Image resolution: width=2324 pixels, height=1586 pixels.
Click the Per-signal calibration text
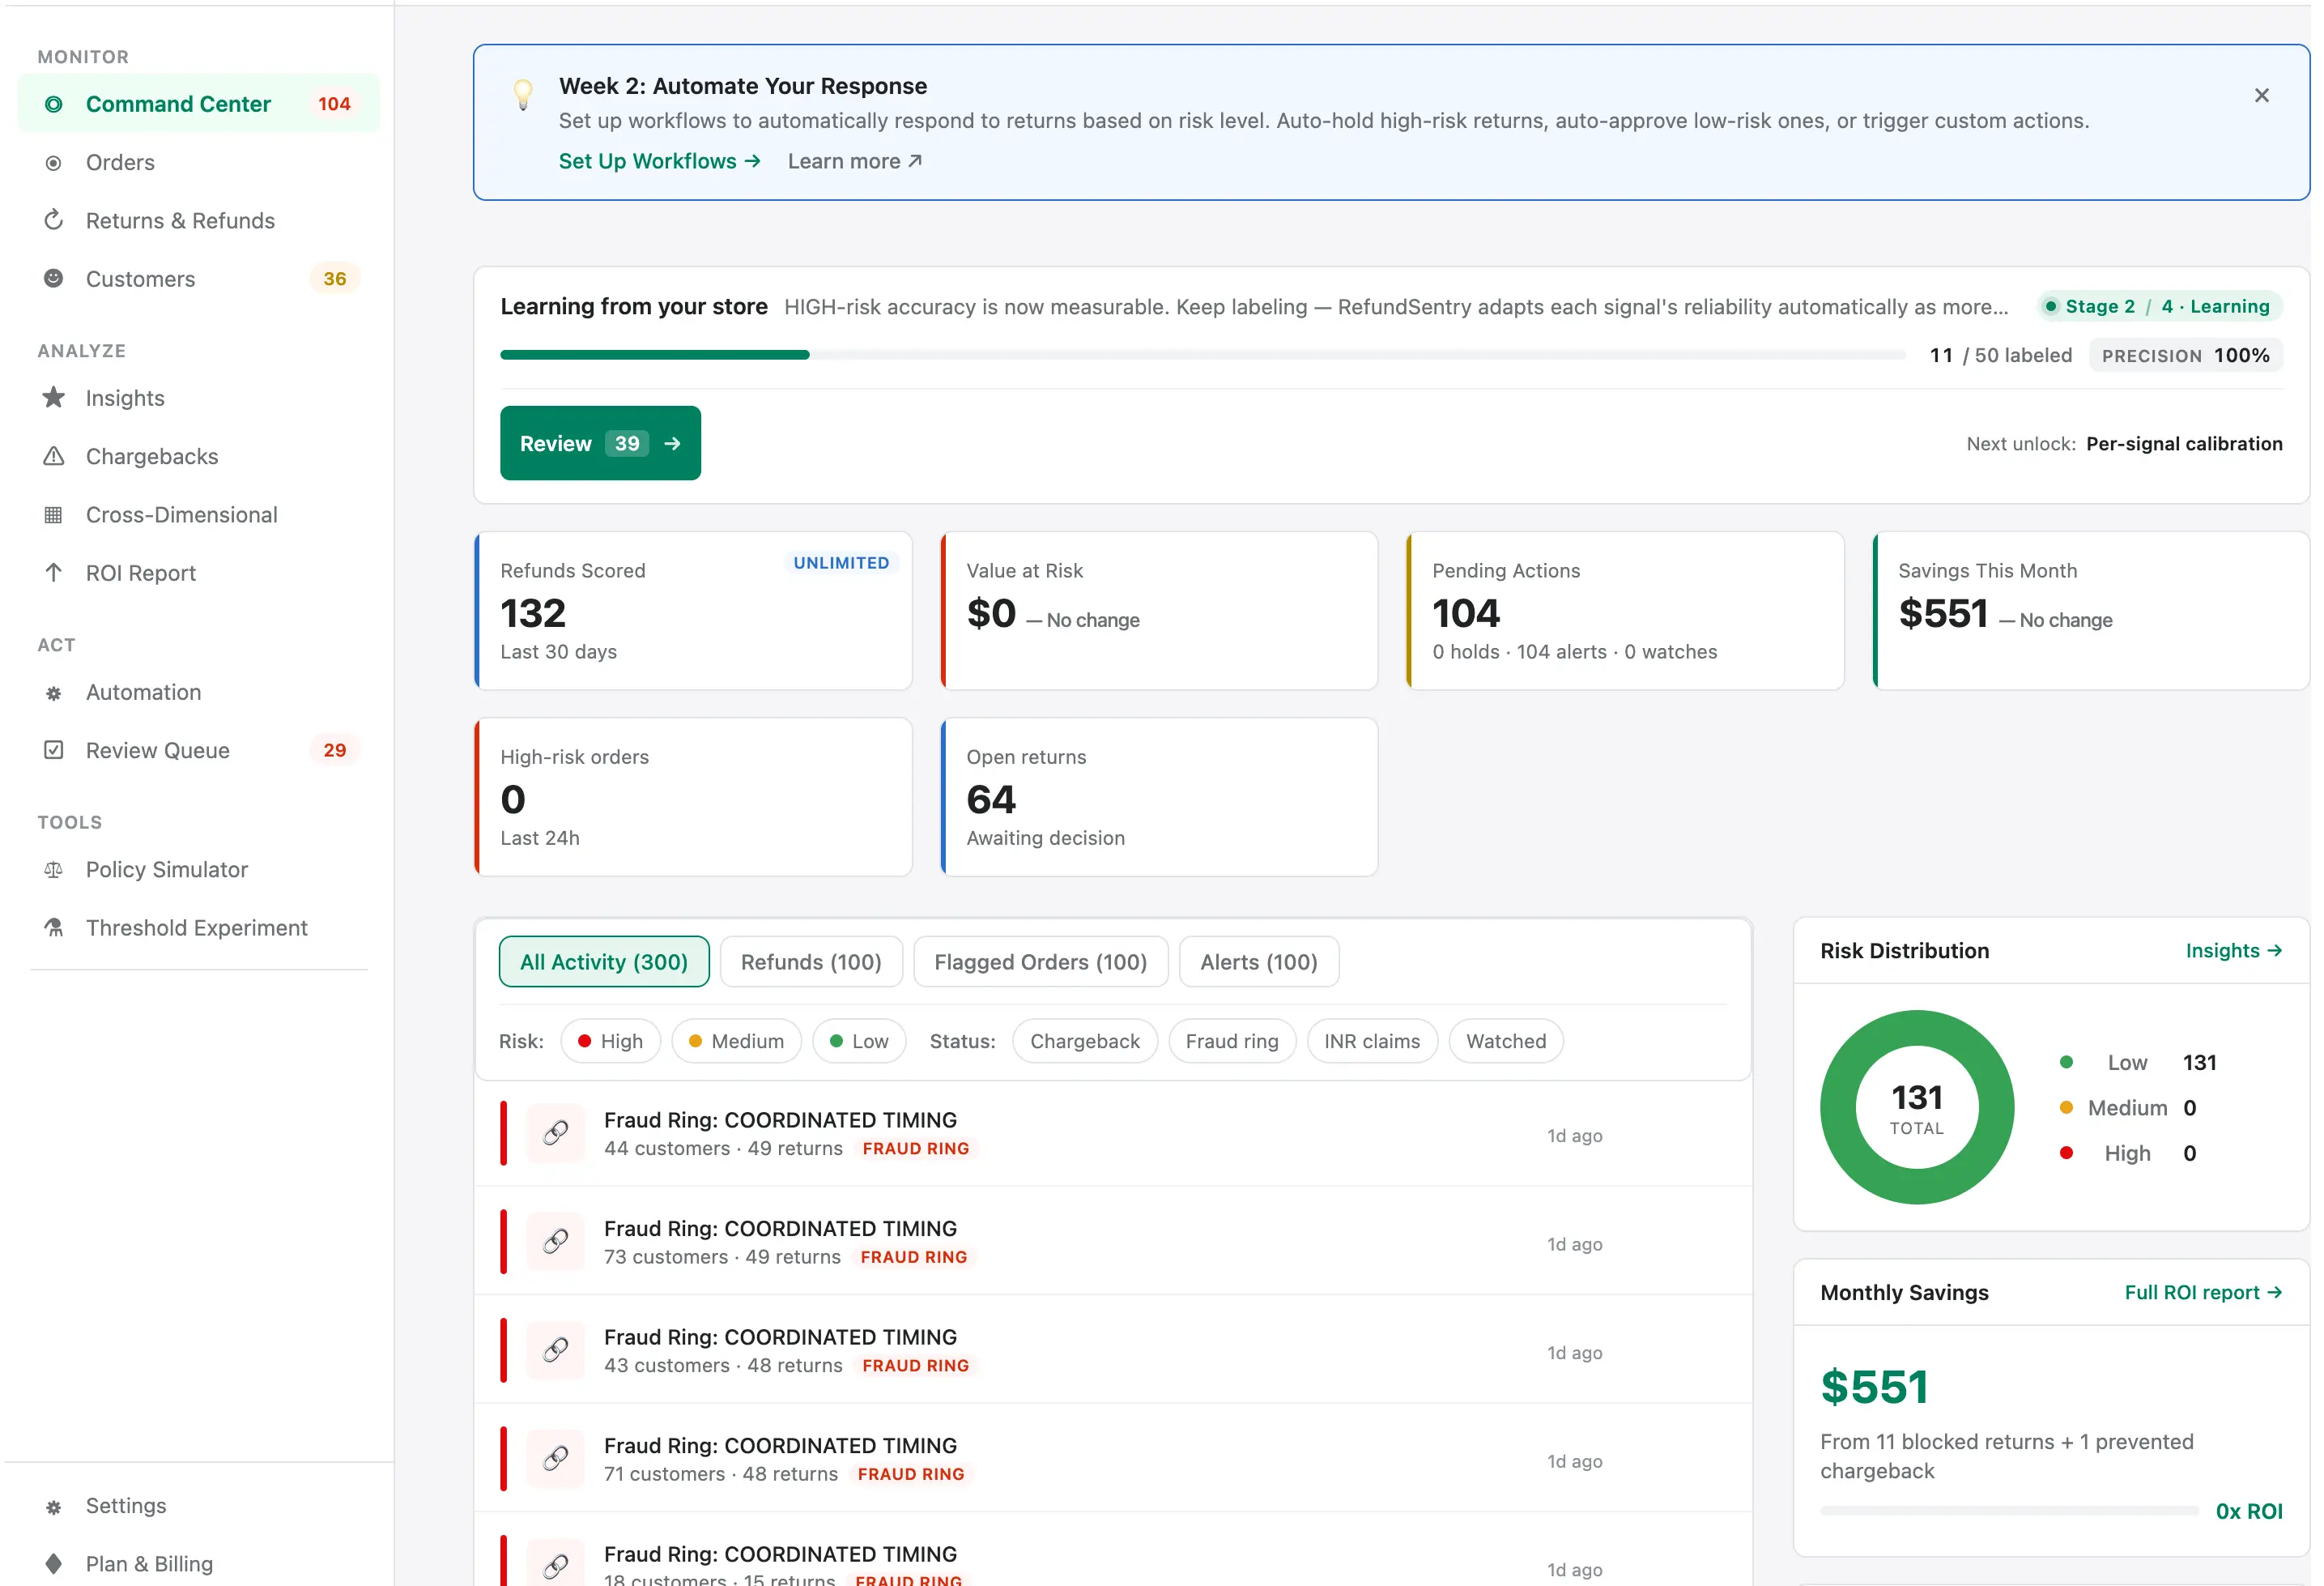pyautogui.click(x=2184, y=444)
